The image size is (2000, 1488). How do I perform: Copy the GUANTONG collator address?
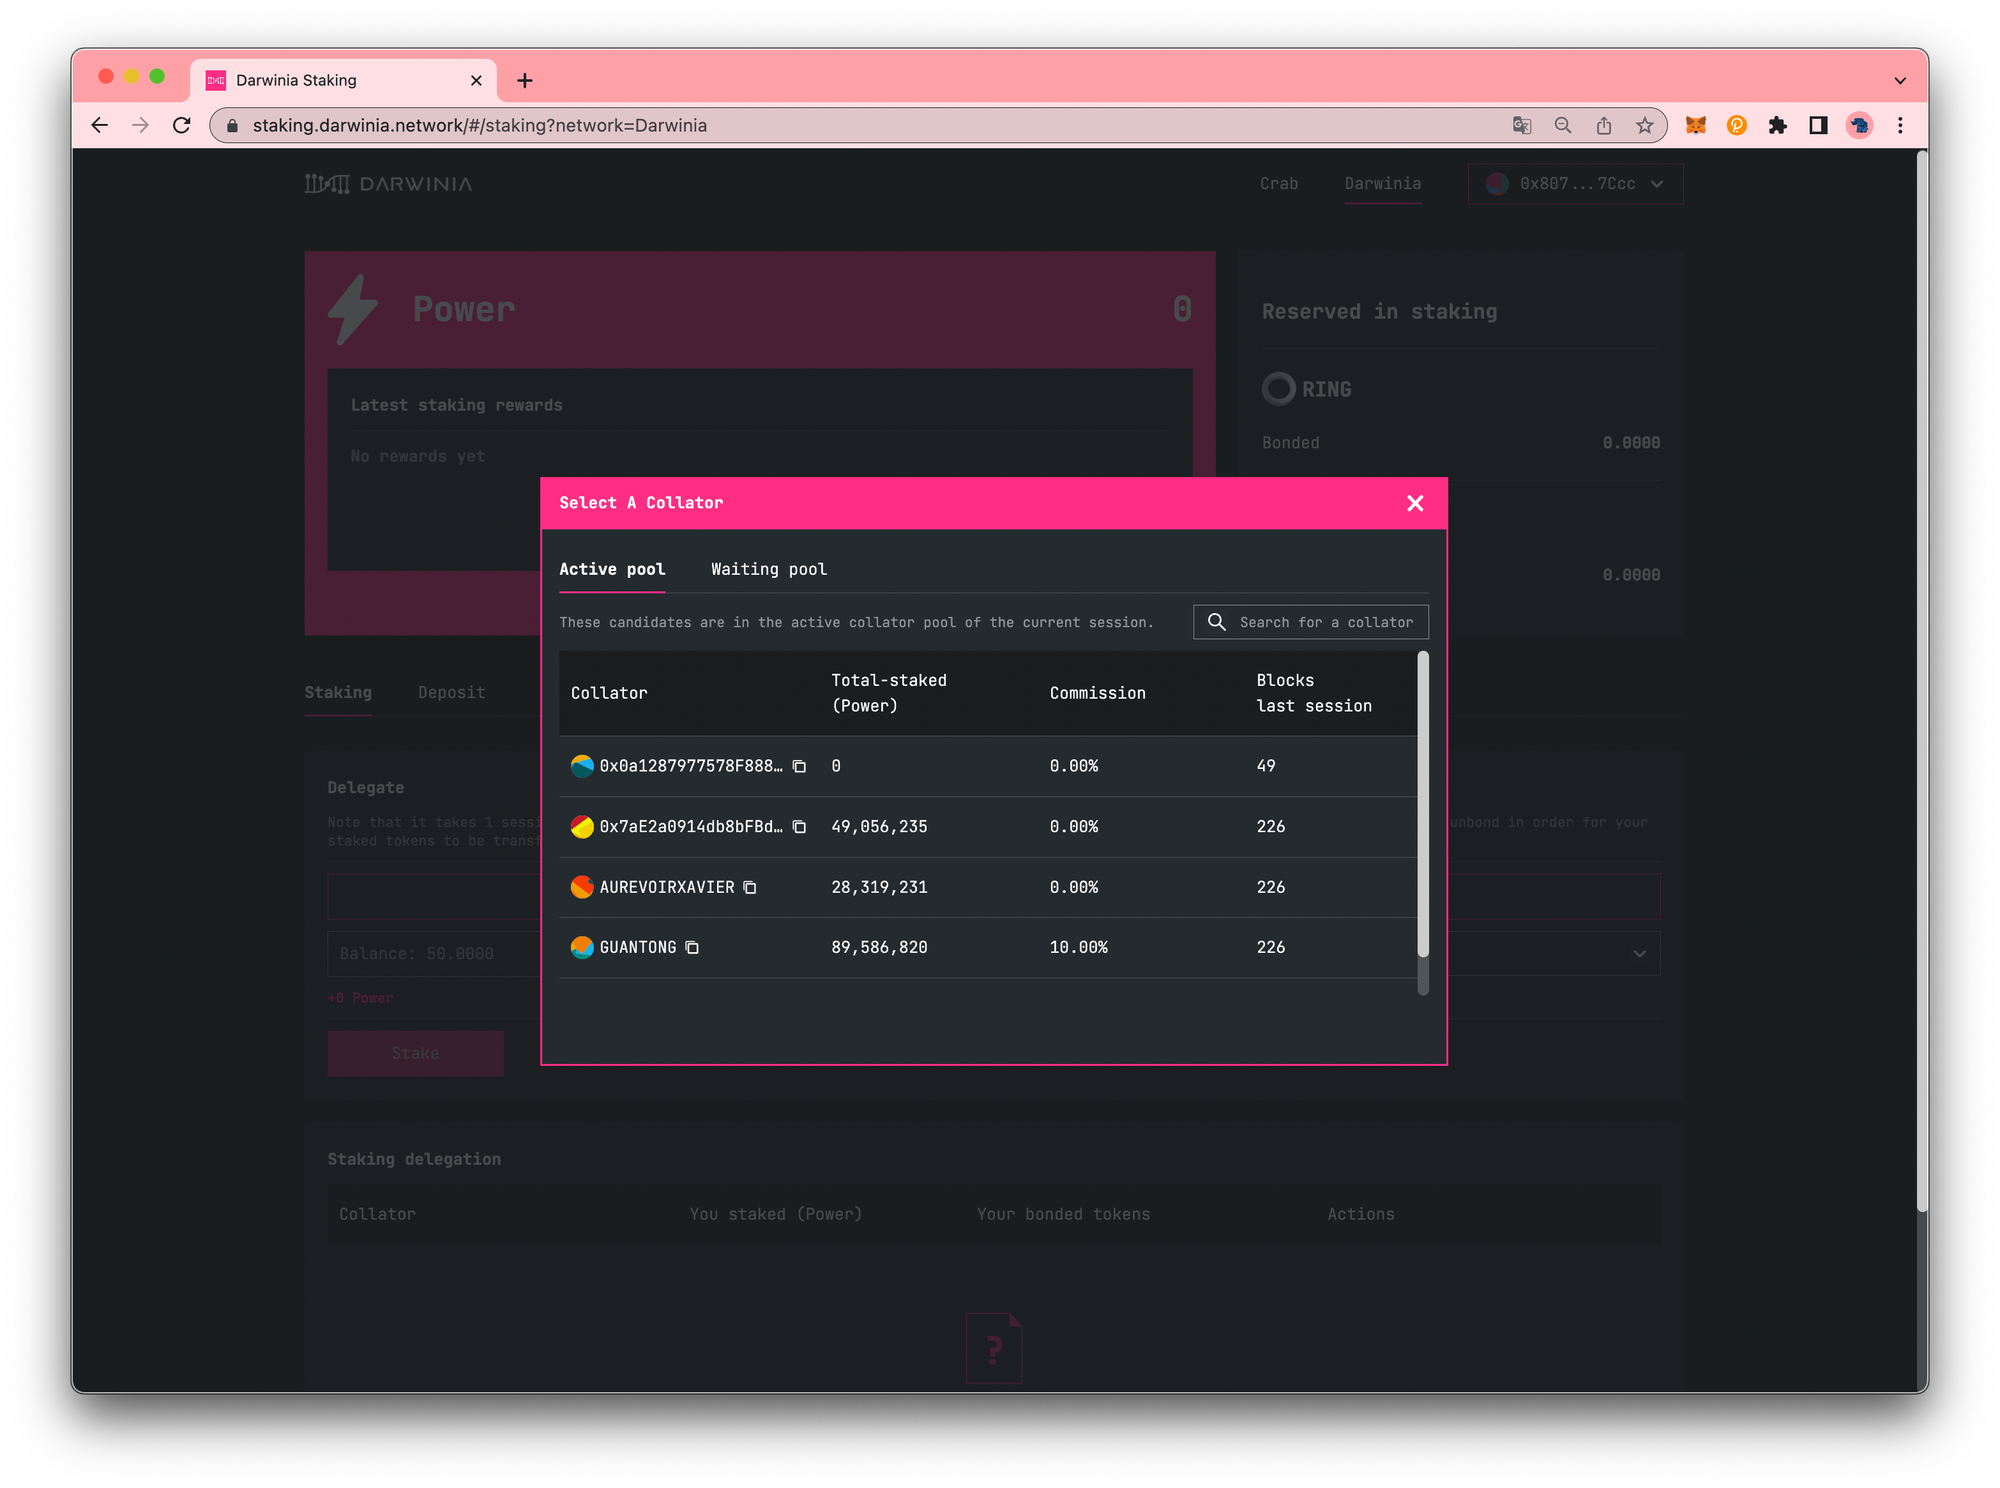tap(692, 947)
